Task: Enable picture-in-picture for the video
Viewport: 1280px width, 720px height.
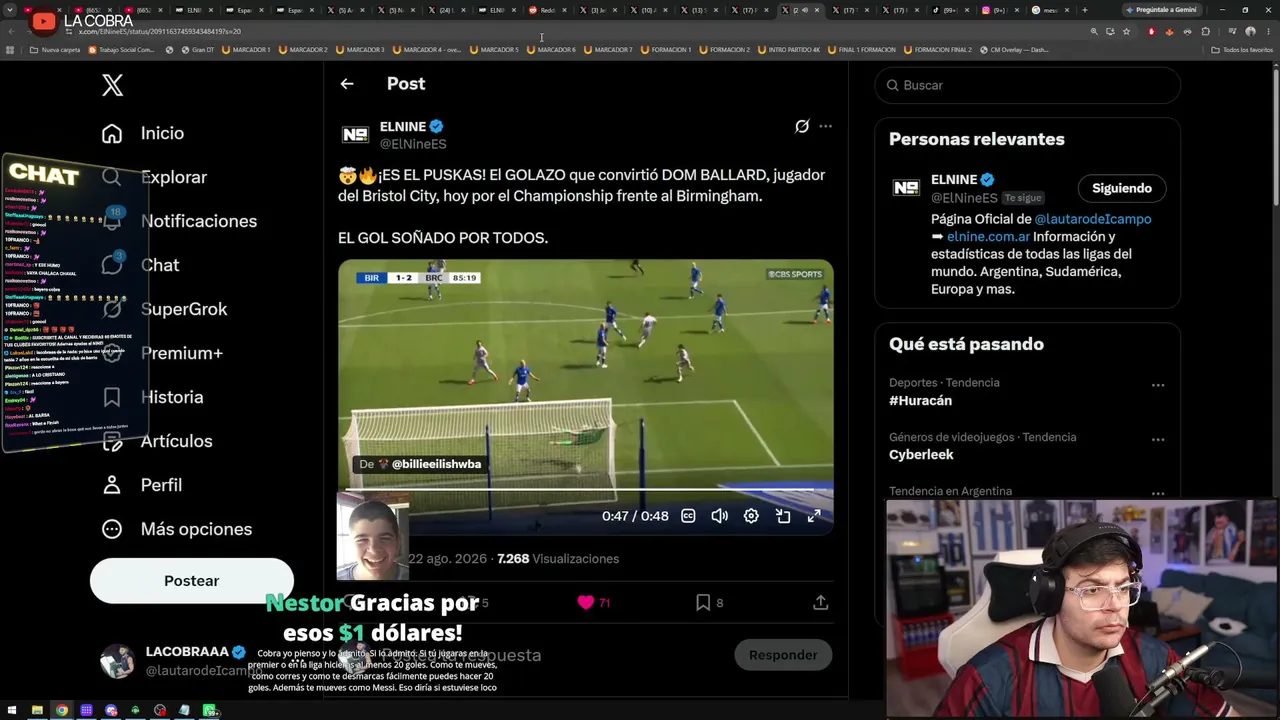Action: [x=783, y=516]
